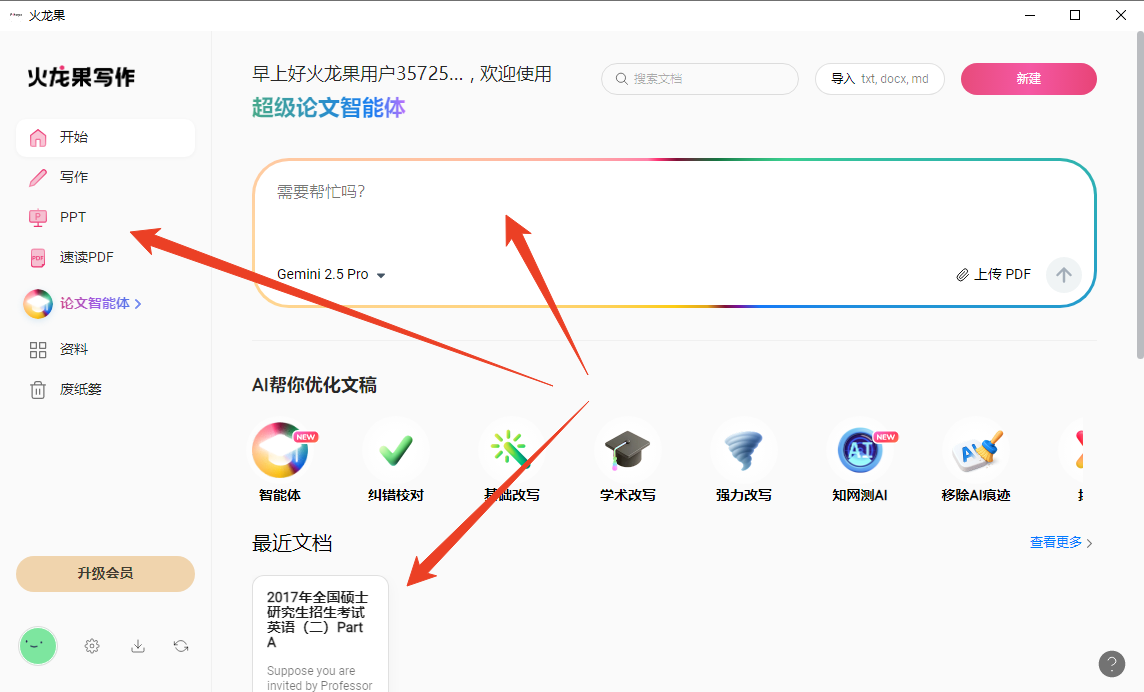Open the 2017年全国硕士研究生招生考试 document card
This screenshot has height=692, width=1144.
coord(320,634)
